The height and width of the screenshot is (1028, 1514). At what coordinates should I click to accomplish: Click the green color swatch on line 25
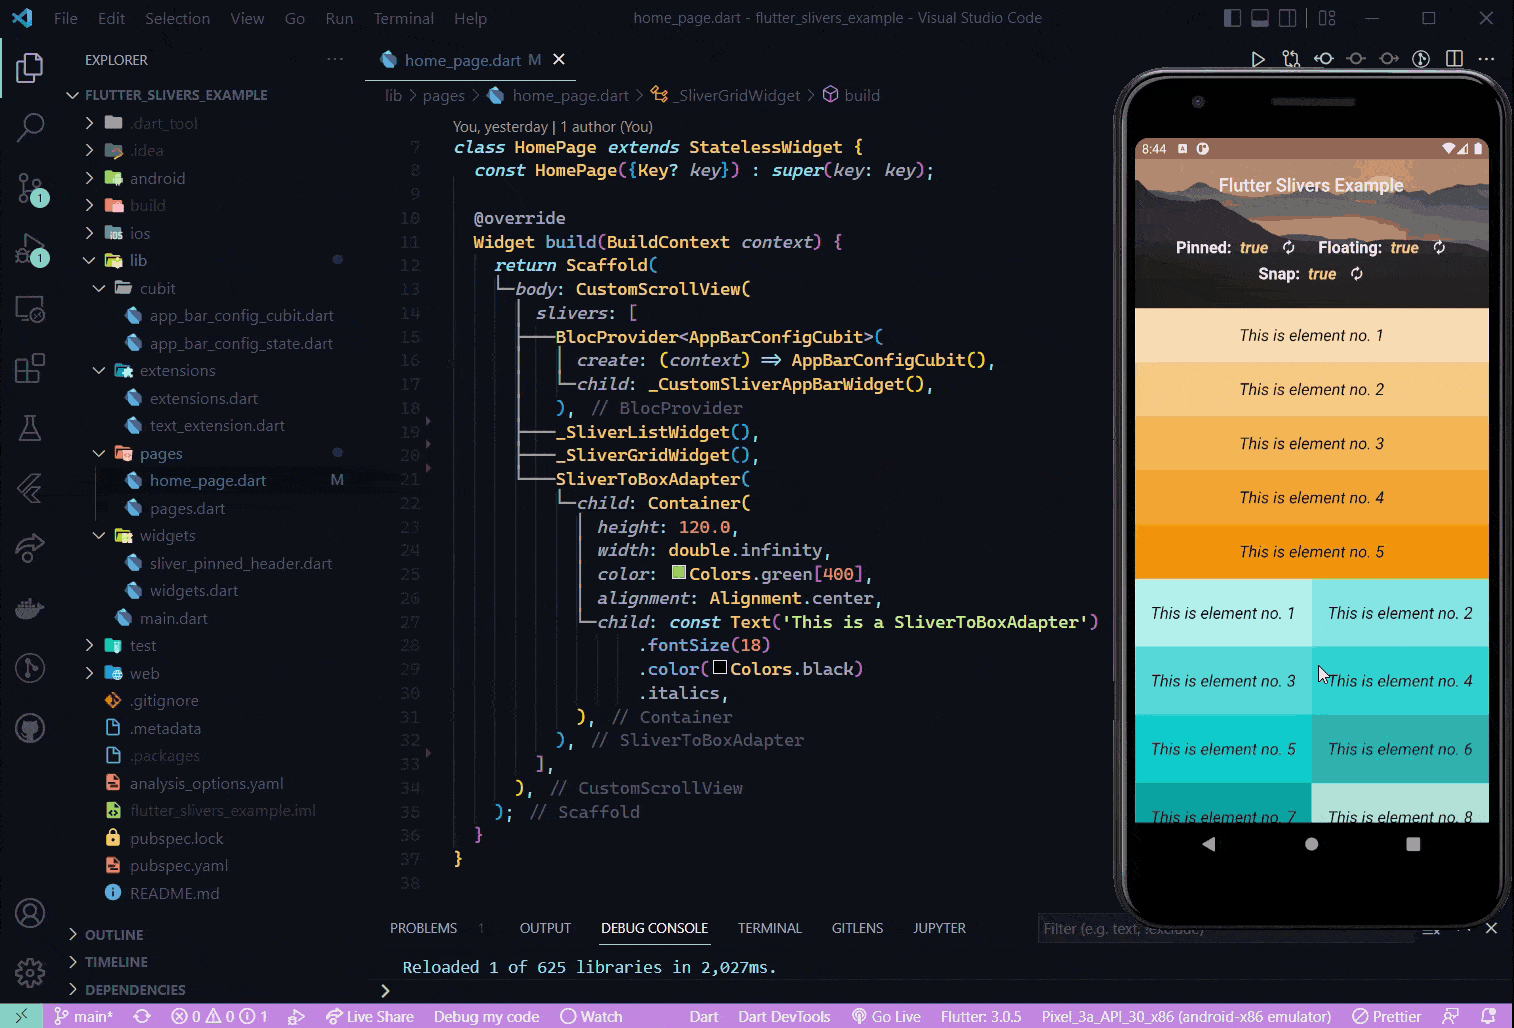coord(679,573)
